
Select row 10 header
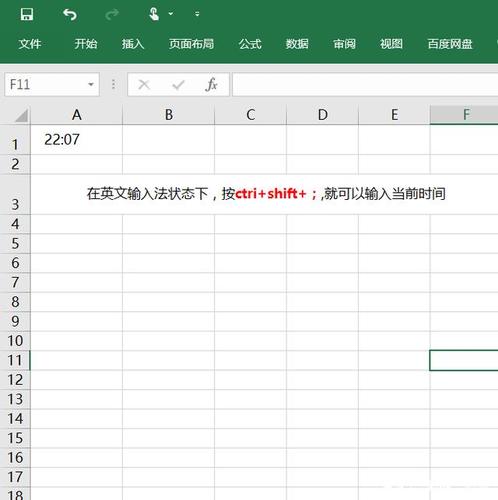(x=15, y=341)
